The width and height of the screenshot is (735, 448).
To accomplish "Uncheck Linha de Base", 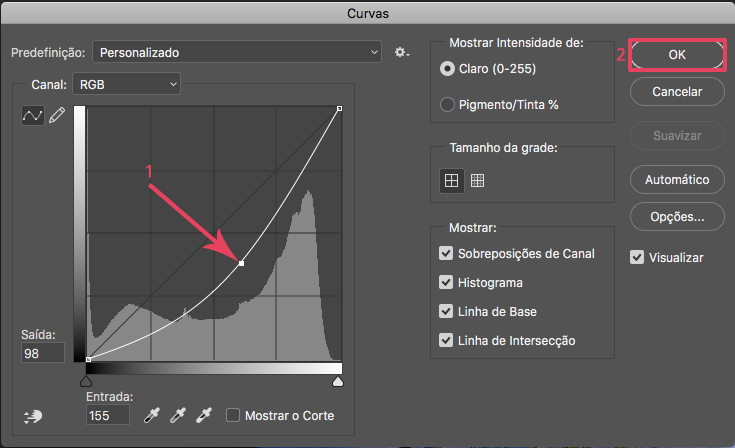I will pos(446,312).
